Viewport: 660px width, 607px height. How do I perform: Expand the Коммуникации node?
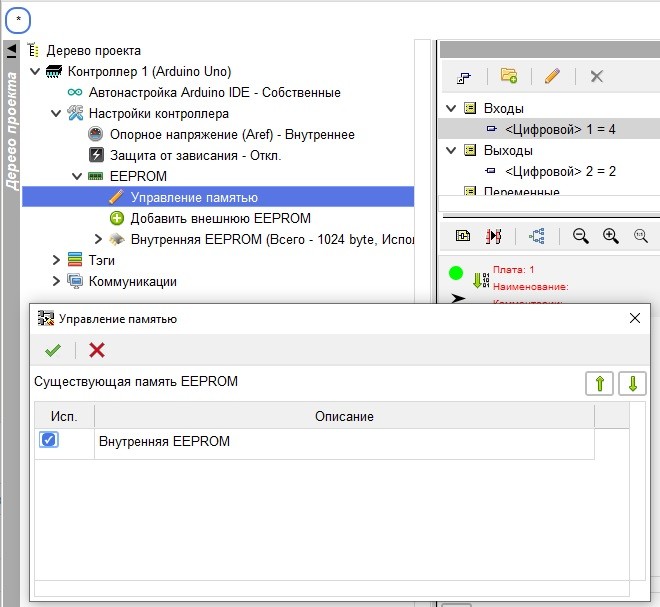[x=56, y=281]
